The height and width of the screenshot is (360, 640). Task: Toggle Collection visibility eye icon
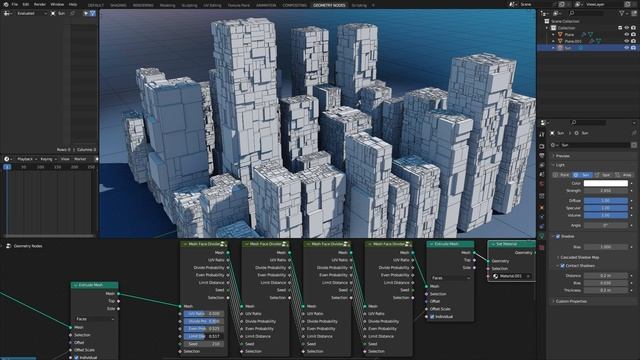(x=626, y=28)
